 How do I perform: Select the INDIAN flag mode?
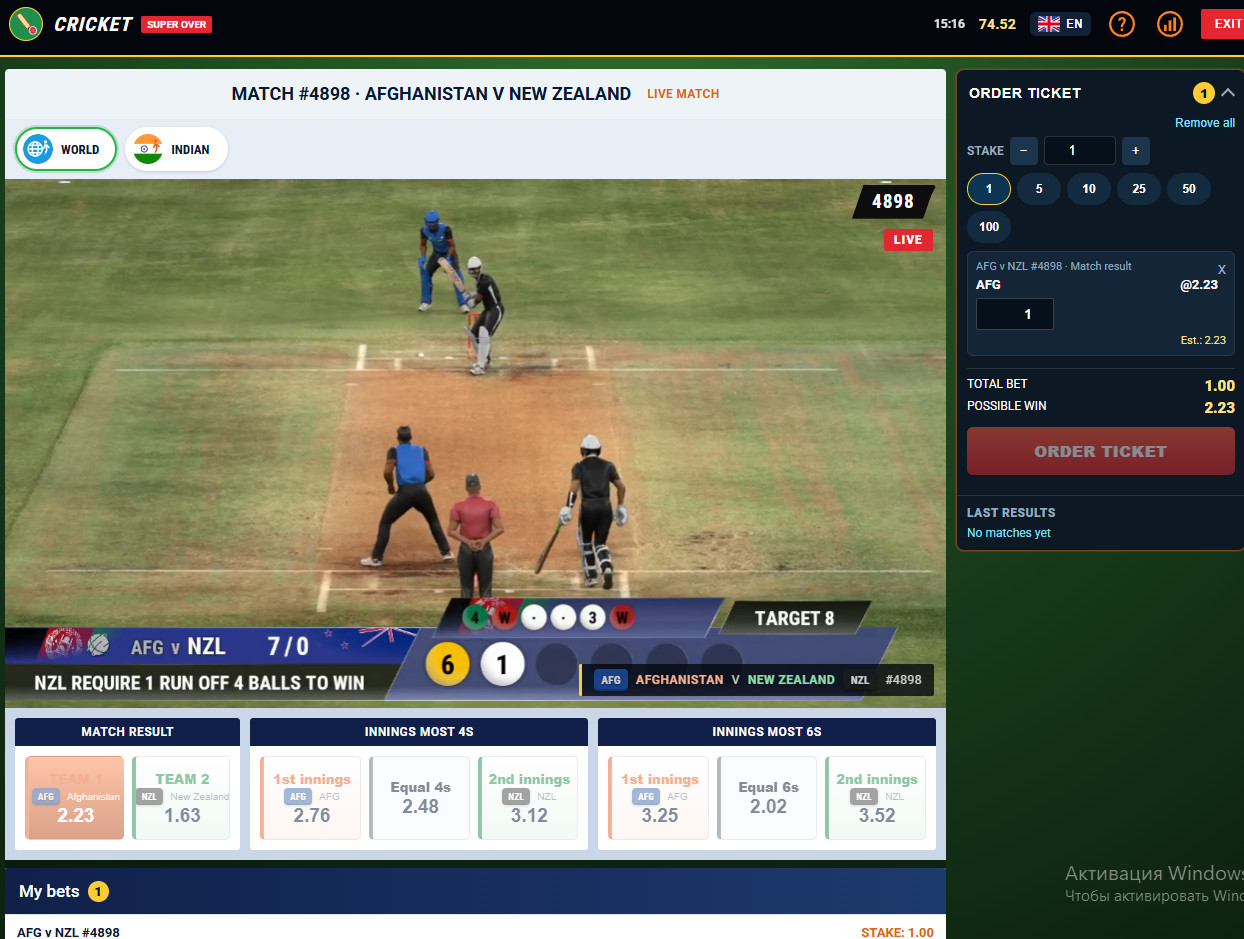176,149
